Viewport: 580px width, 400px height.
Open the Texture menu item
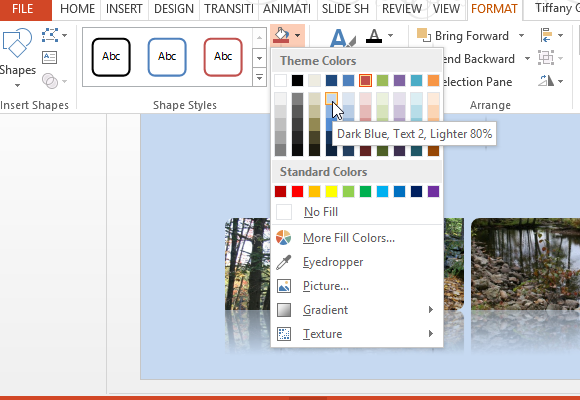[357, 334]
